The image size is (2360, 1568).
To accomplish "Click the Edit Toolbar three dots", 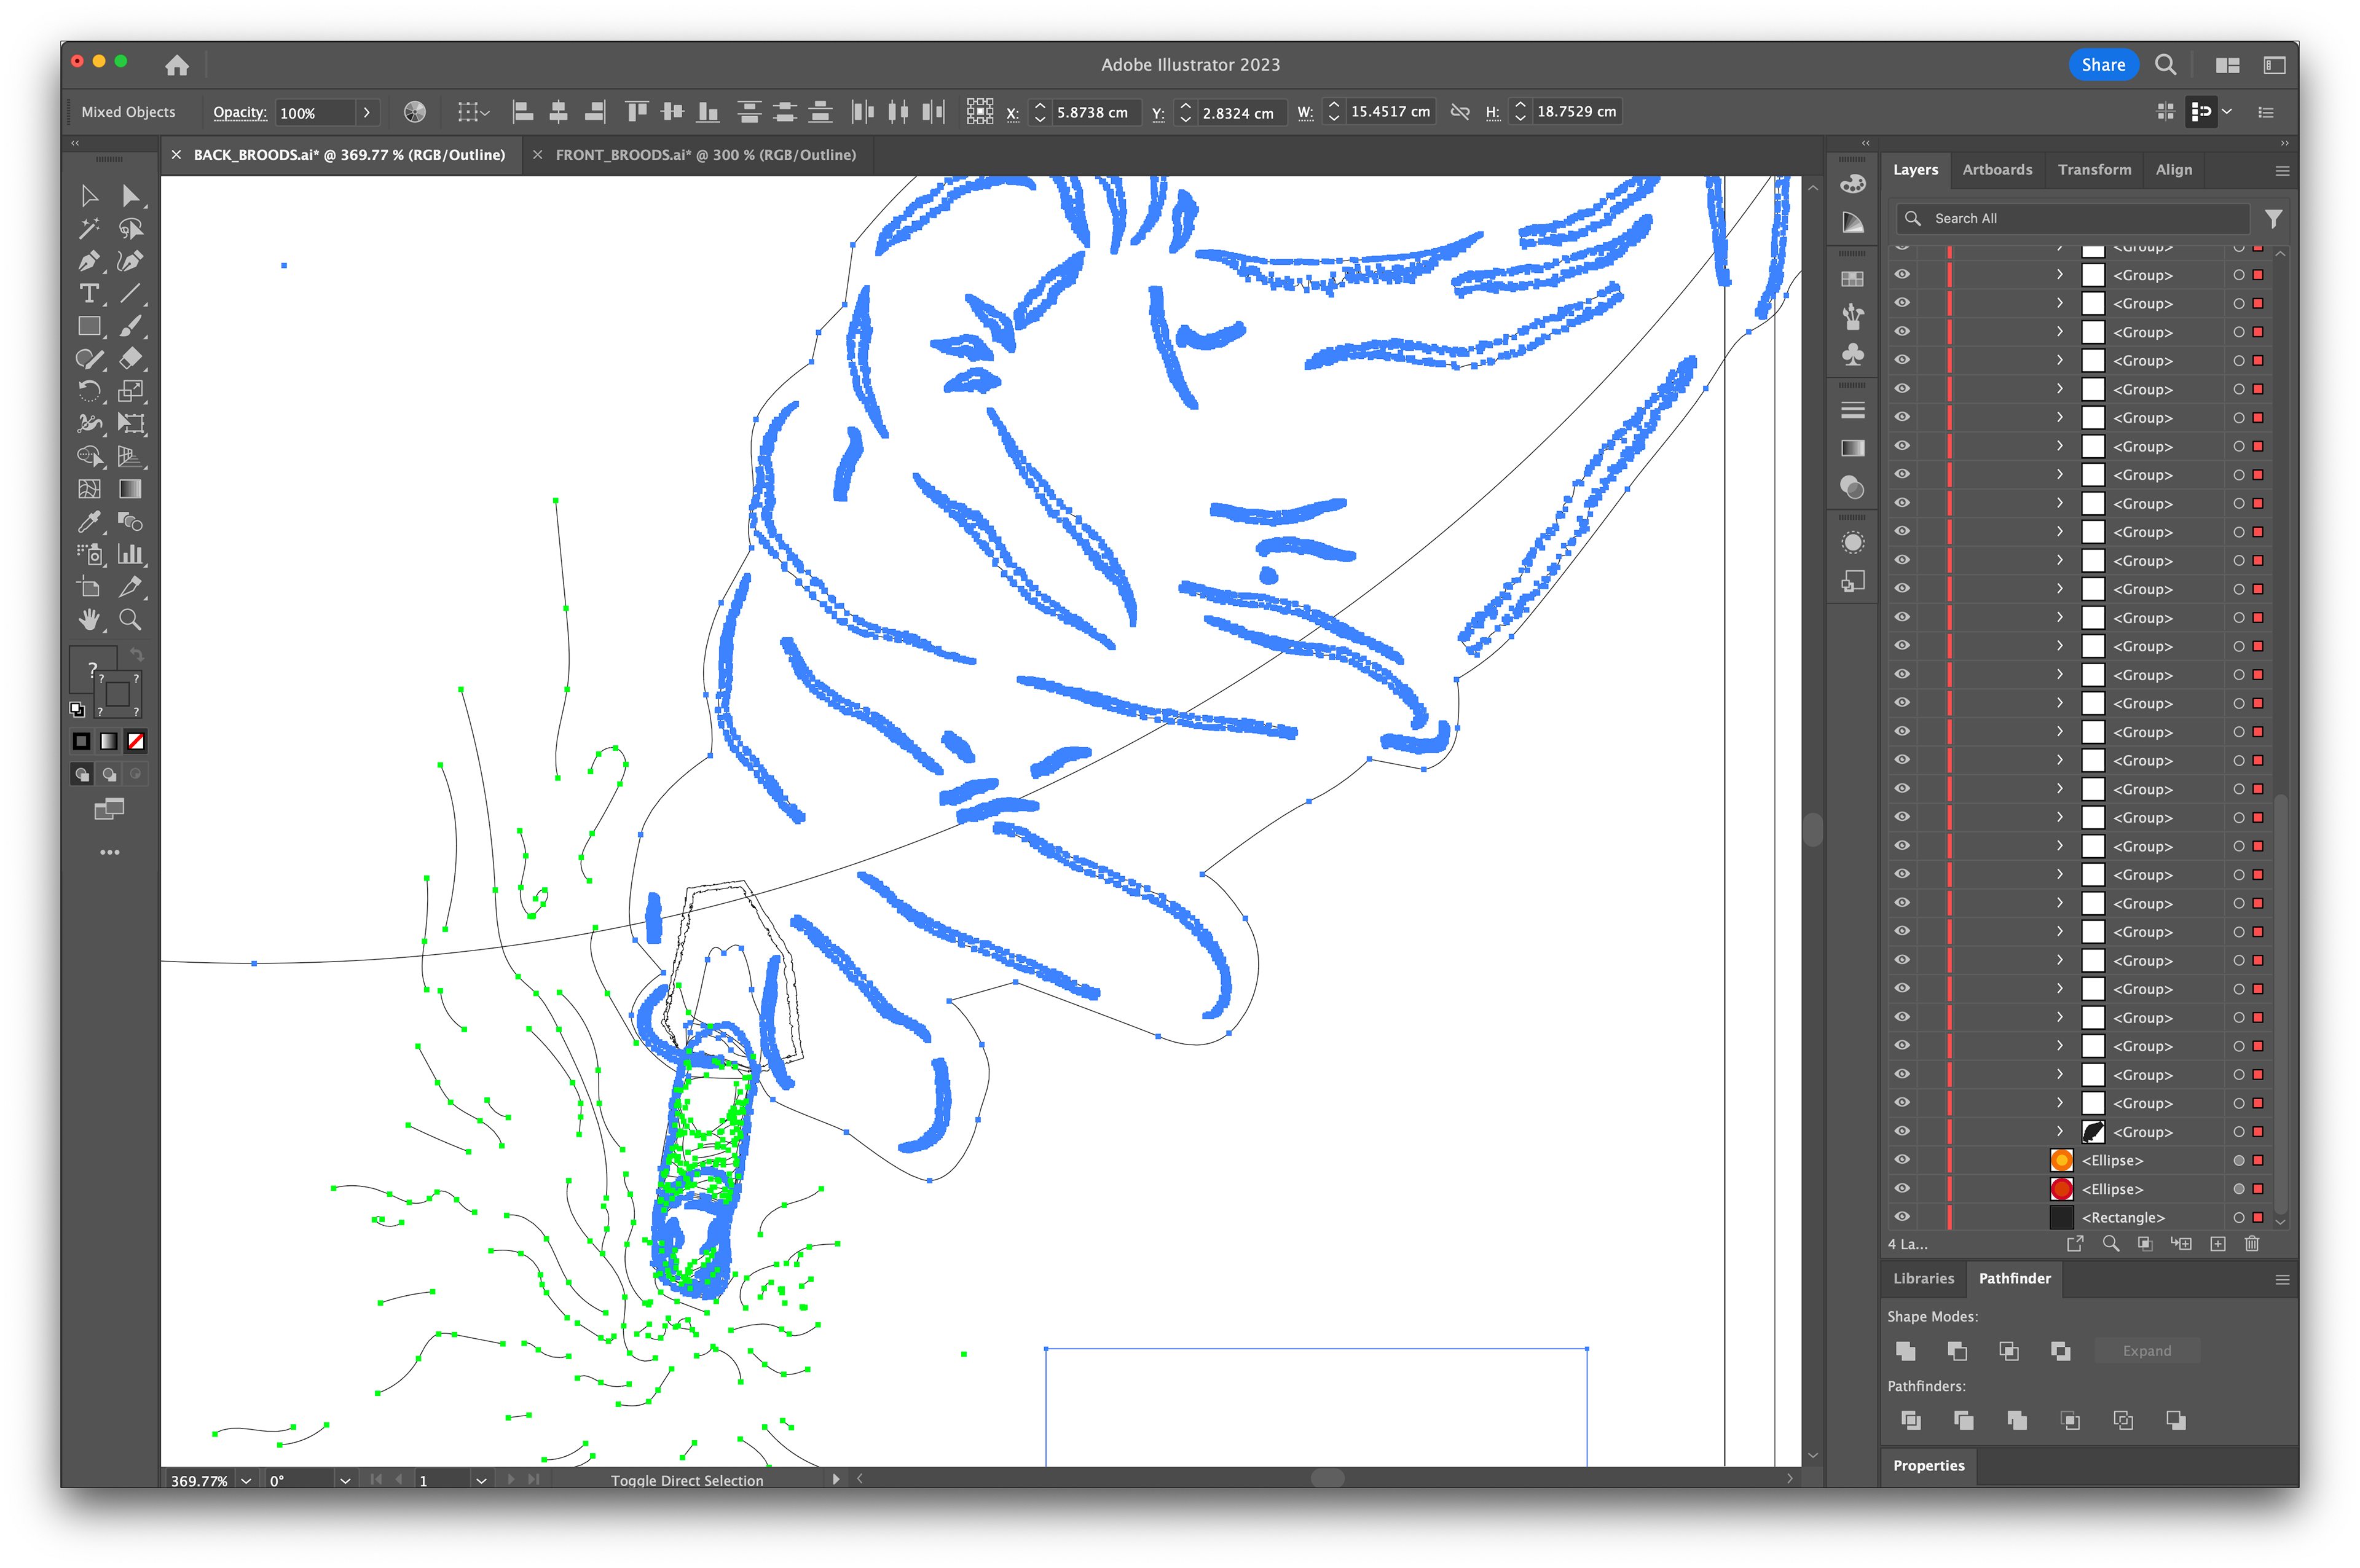I will [110, 852].
